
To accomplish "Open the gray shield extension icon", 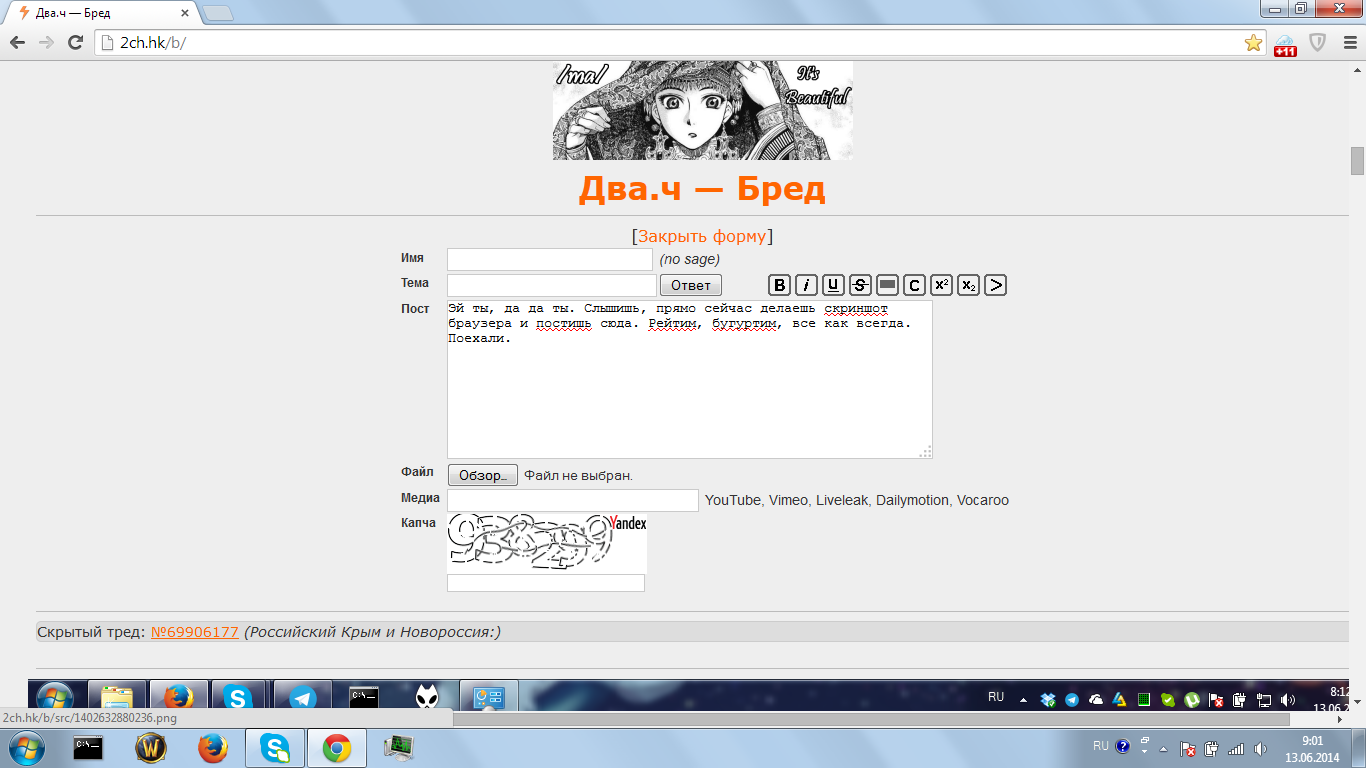I will 1318,42.
